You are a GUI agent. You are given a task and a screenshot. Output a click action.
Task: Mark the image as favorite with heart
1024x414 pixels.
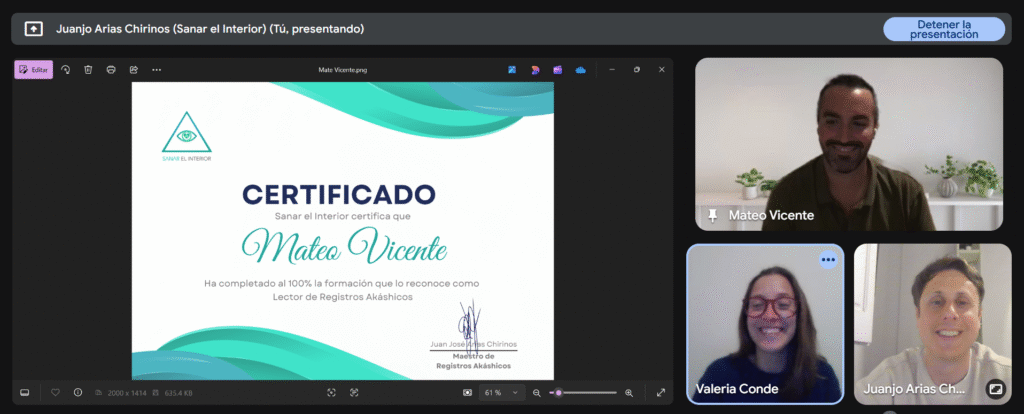tap(56, 392)
